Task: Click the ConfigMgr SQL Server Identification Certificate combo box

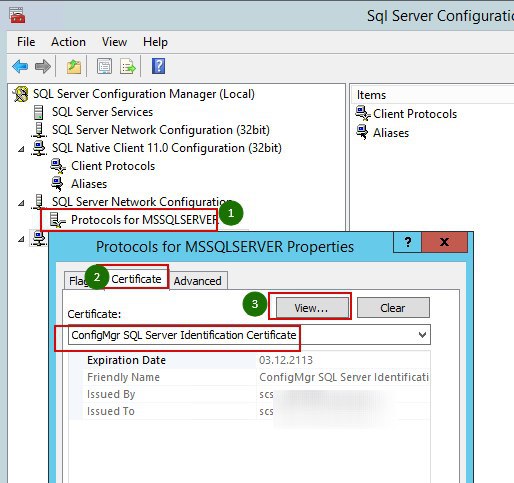Action: 249,335
